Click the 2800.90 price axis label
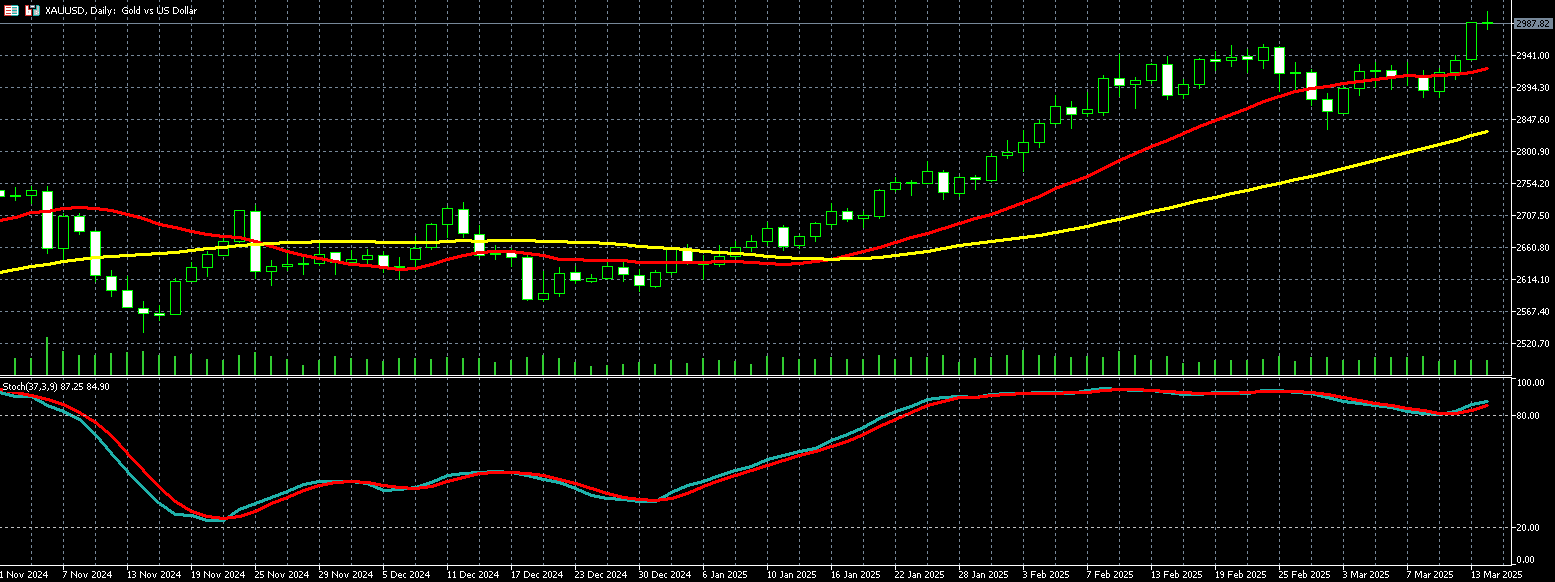This screenshot has width=1555, height=582. (1531, 152)
